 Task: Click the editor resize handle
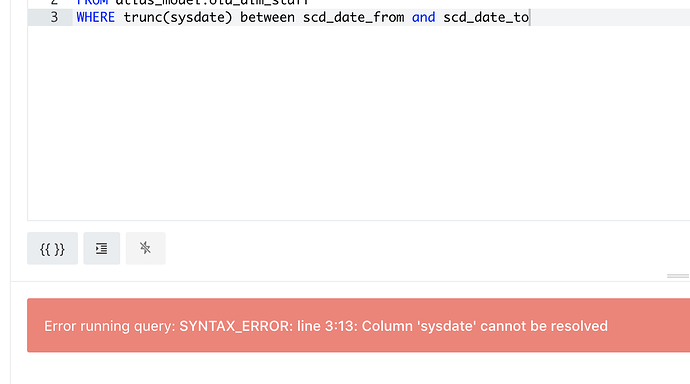pos(678,276)
